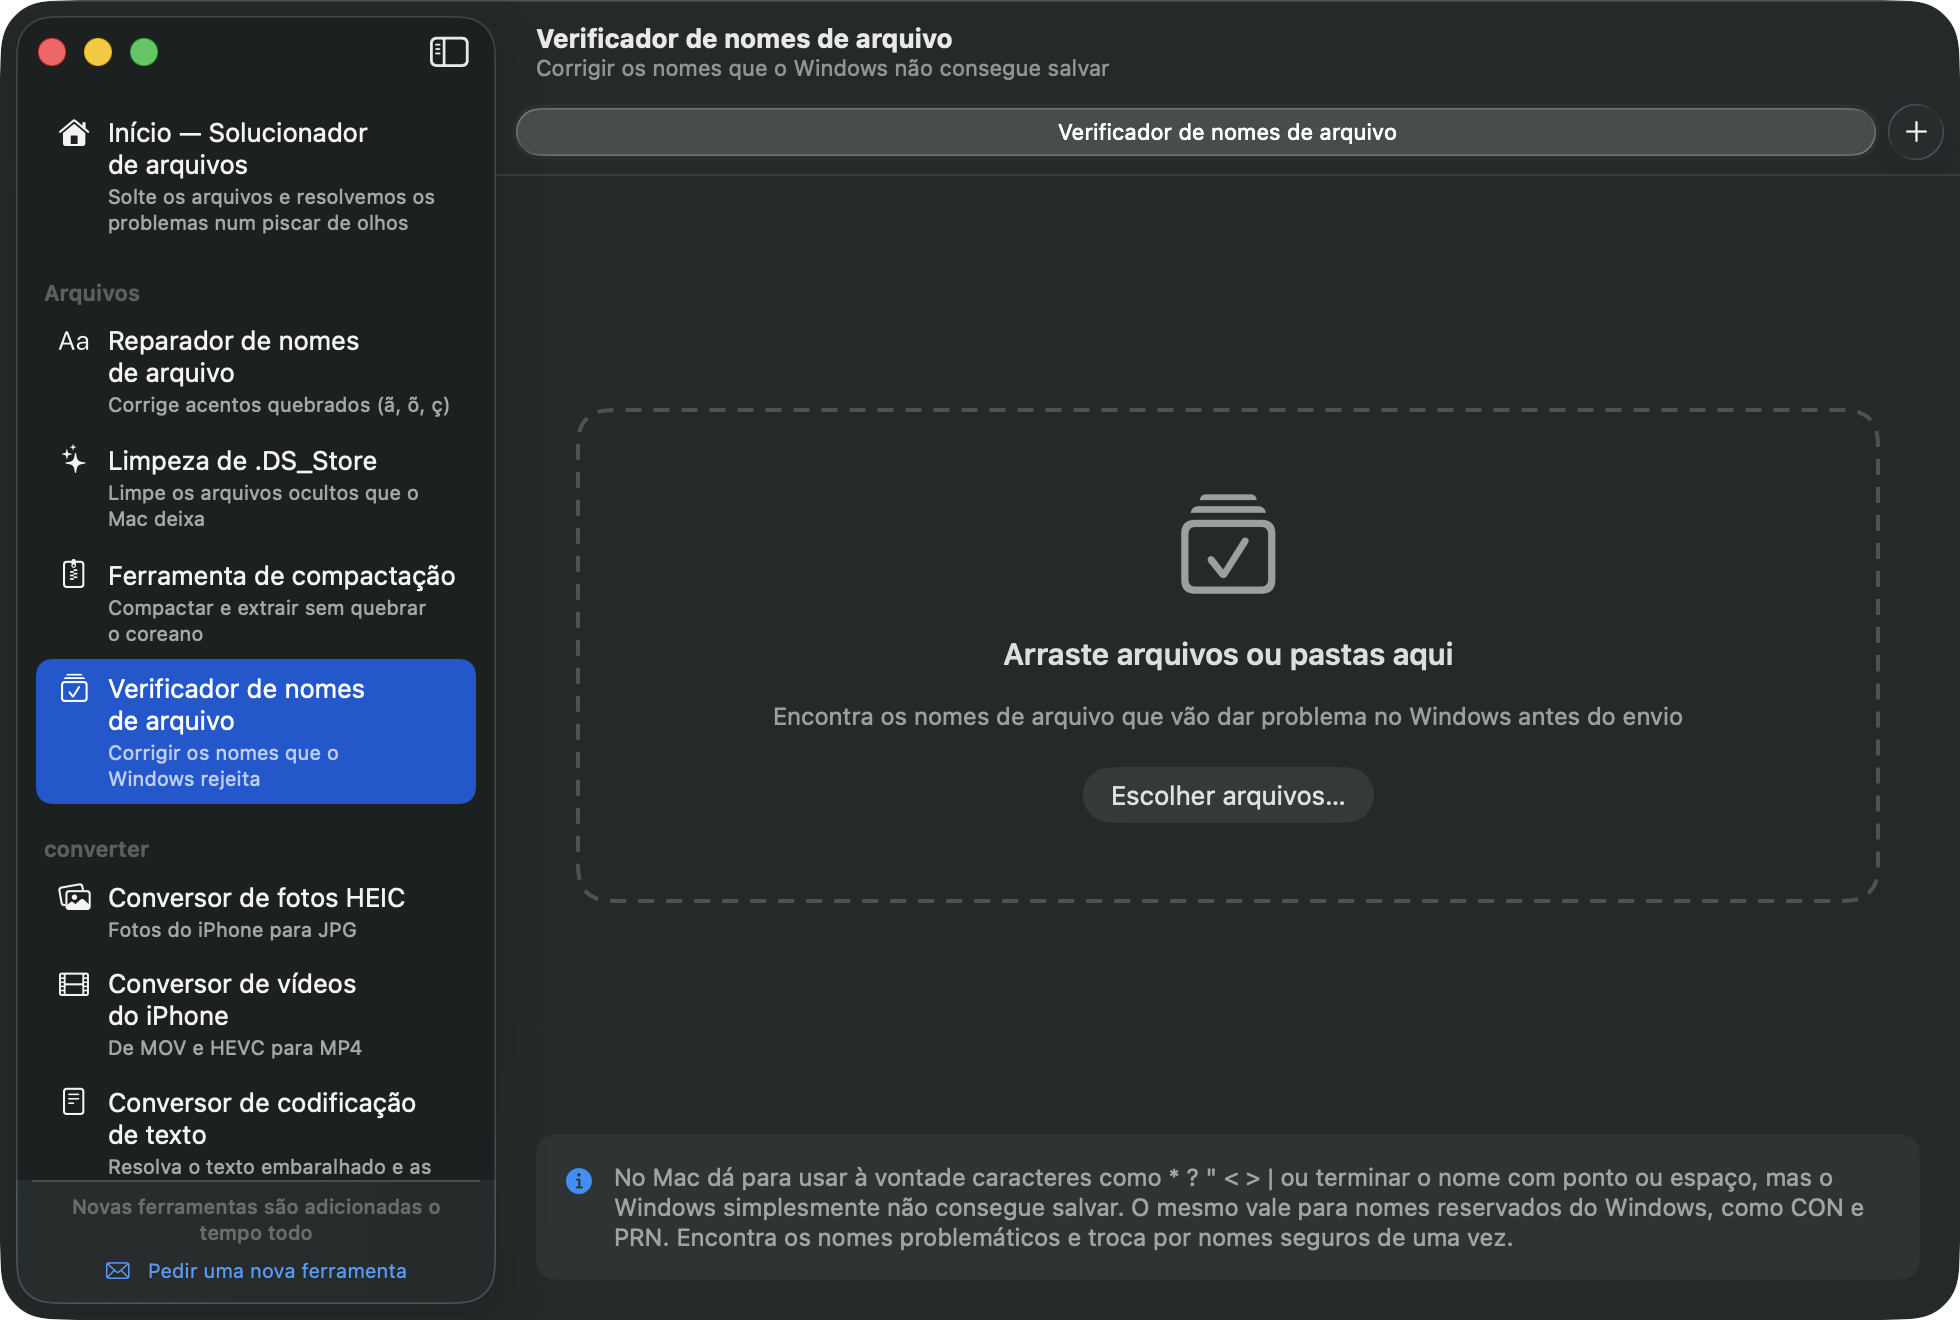Add a new tab with the plus button
Viewport: 1960px width, 1320px height.
coord(1916,132)
